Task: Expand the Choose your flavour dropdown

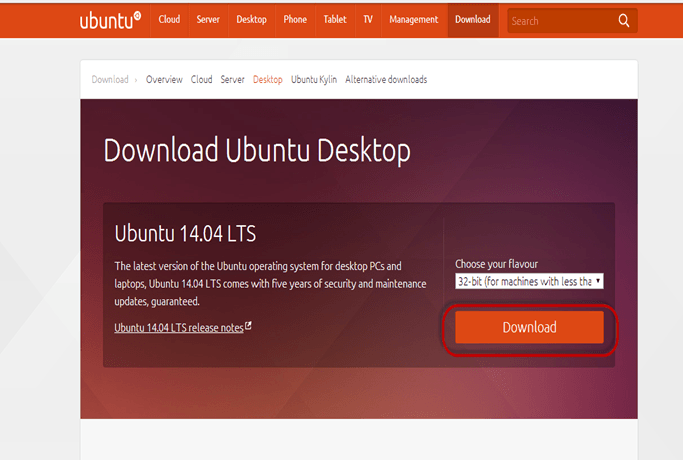Action: 529,282
